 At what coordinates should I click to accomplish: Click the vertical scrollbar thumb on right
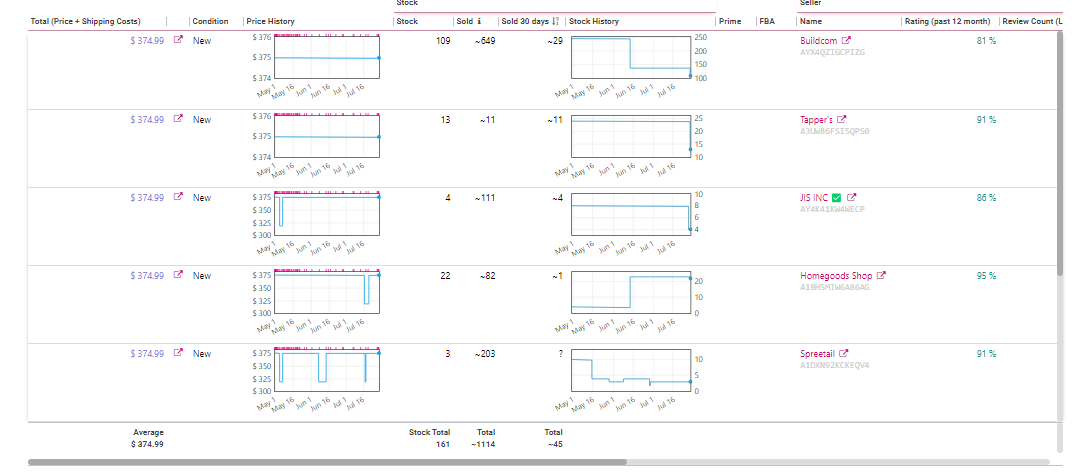[1060, 153]
